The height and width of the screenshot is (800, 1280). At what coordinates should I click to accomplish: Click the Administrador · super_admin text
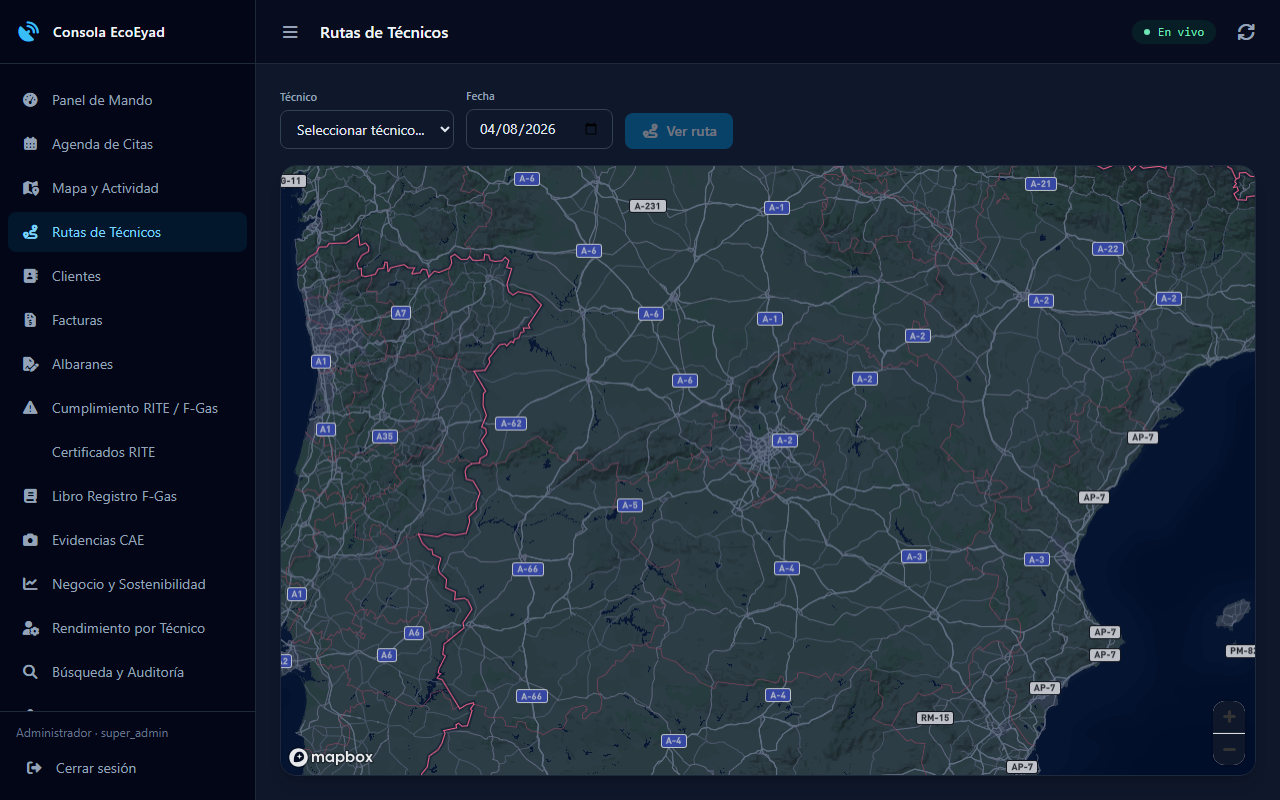tap(92, 733)
